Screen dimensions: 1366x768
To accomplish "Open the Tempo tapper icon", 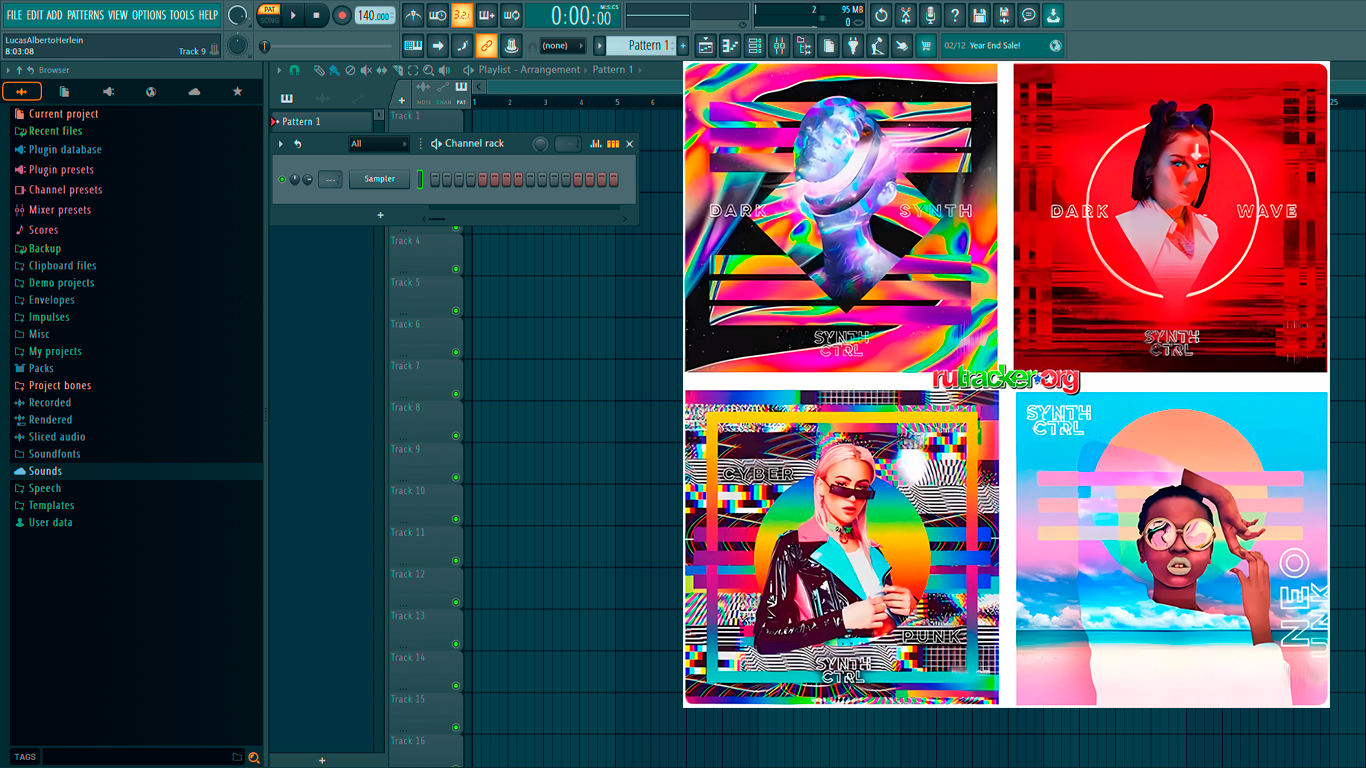I will (x=877, y=45).
